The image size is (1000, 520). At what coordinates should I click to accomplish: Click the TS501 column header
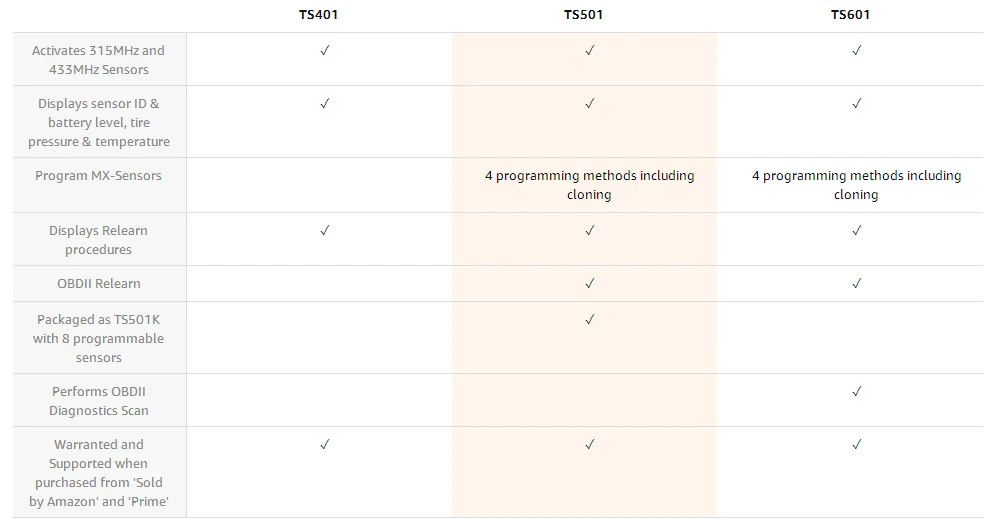[x=584, y=14]
